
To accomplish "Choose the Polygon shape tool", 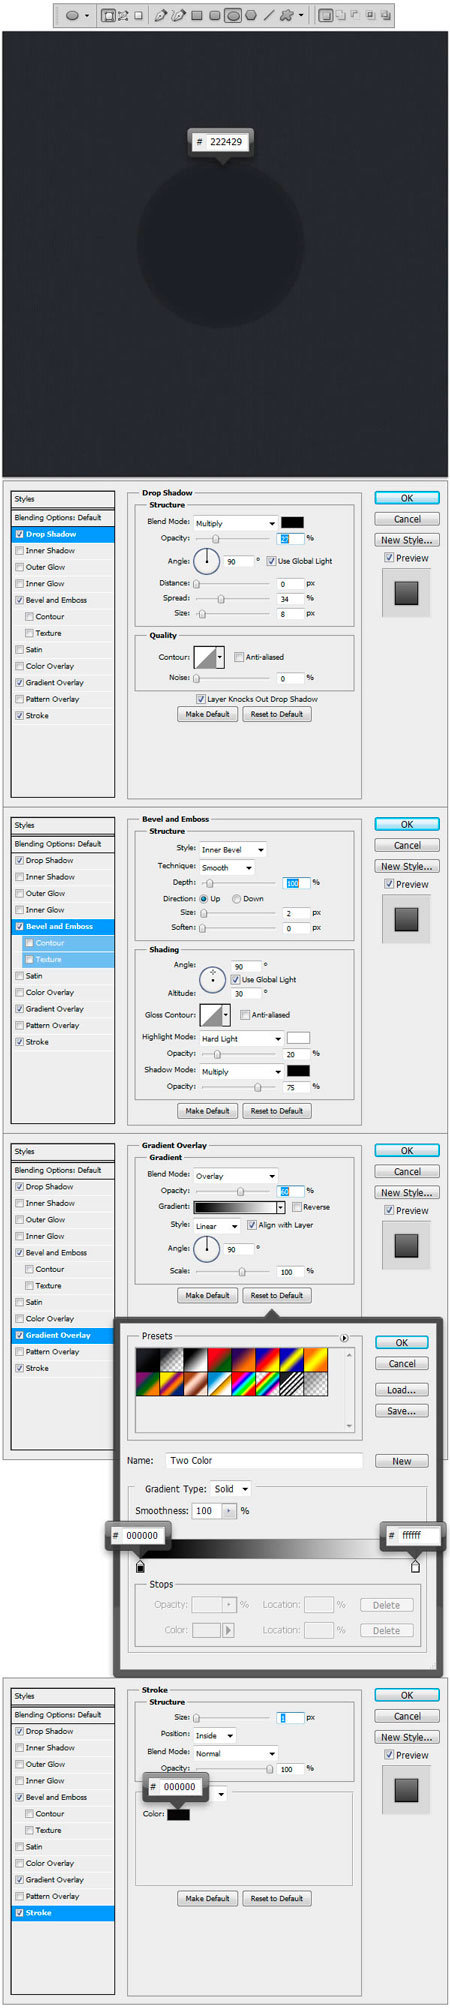I will (251, 16).
